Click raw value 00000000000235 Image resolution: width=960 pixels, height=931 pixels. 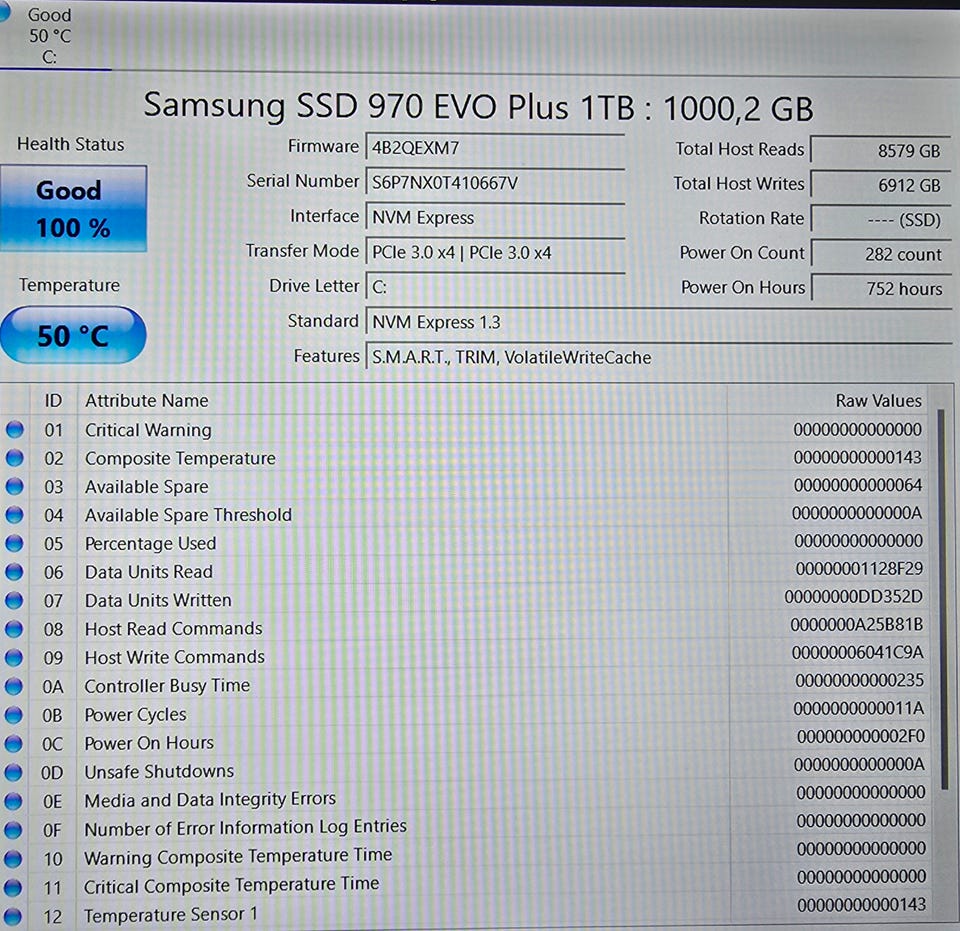860,681
